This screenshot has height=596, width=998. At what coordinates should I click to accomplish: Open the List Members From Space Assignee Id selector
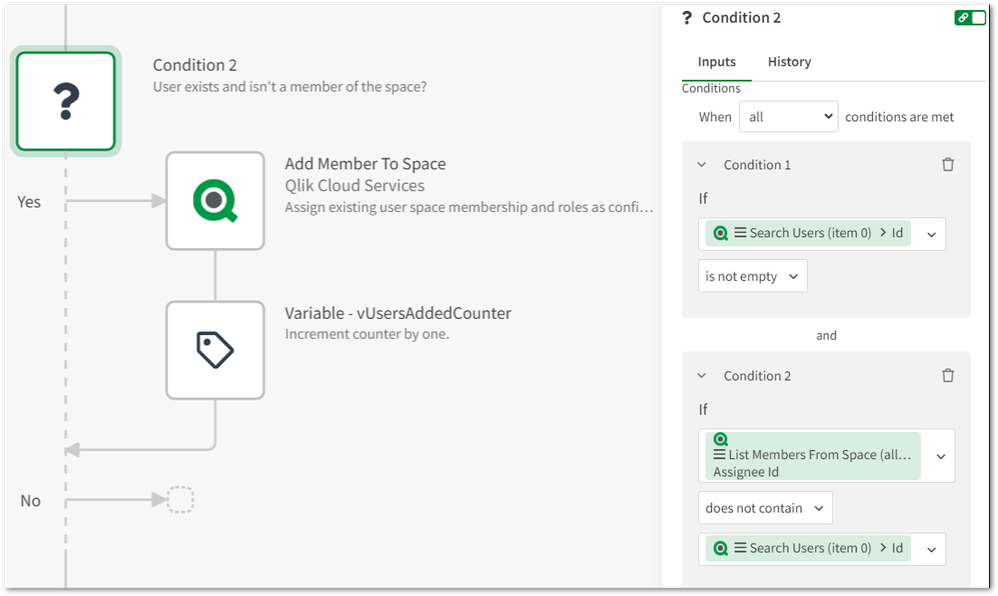939,455
